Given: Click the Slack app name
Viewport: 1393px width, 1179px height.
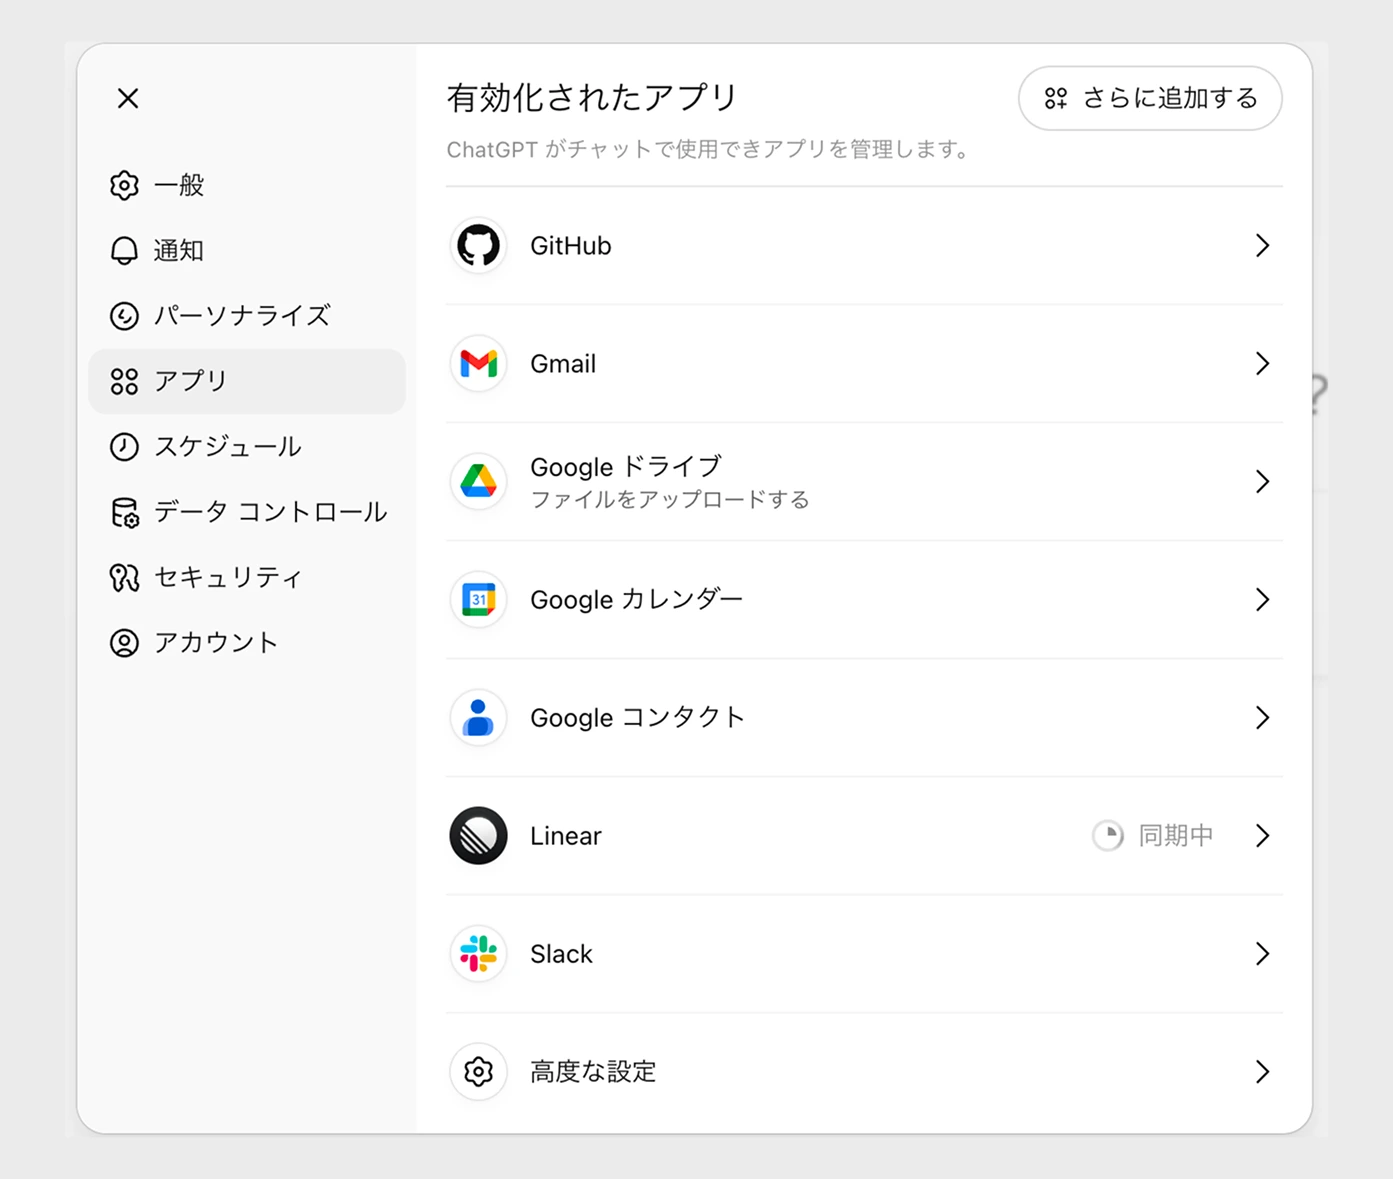Looking at the screenshot, I should pyautogui.click(x=561, y=954).
